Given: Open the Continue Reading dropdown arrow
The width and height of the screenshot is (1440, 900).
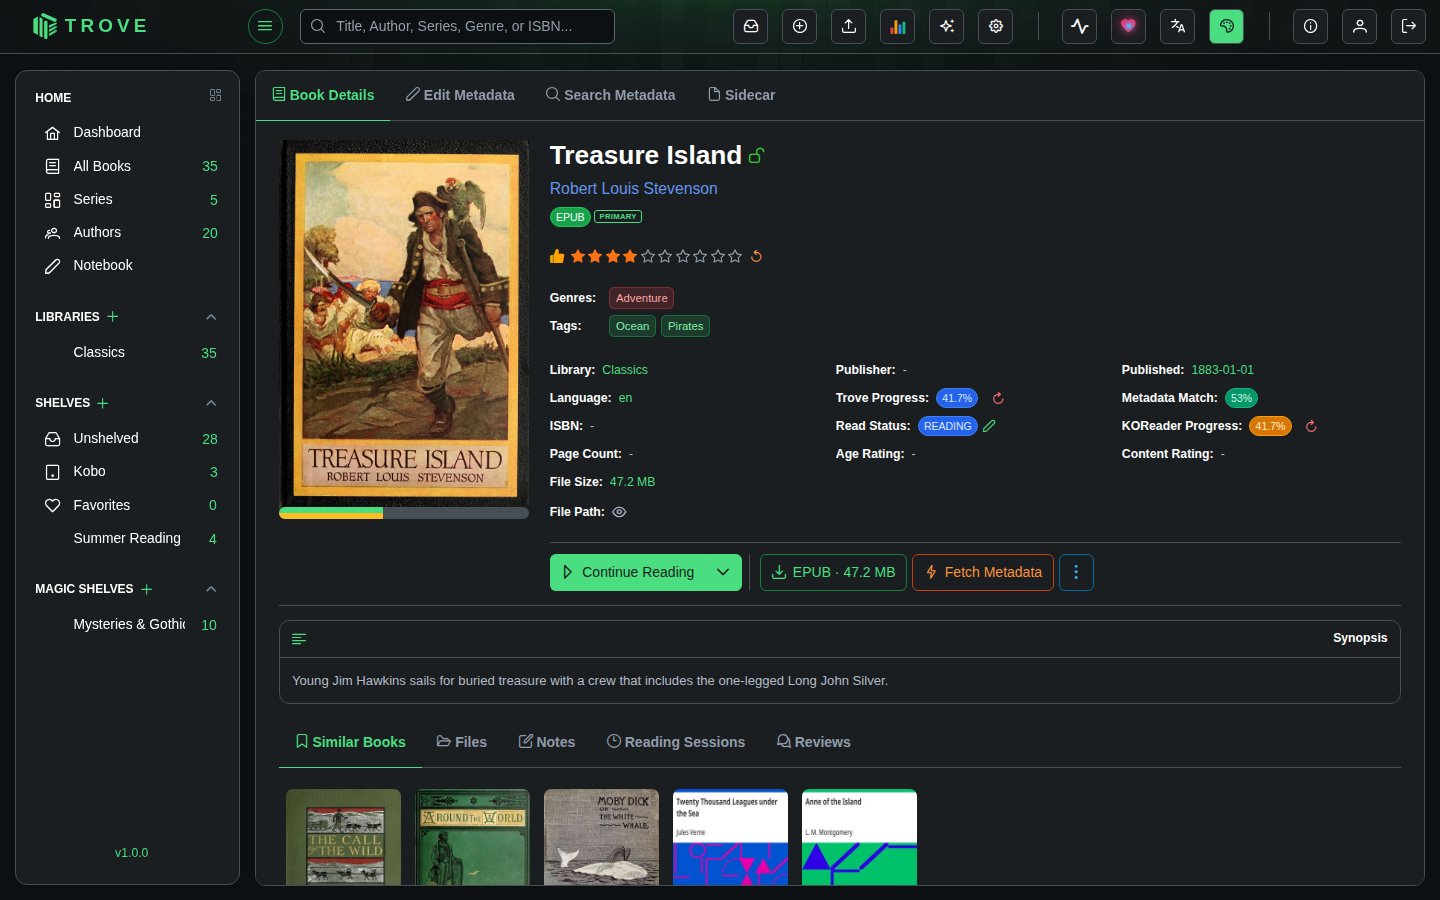Looking at the screenshot, I should click(x=723, y=572).
